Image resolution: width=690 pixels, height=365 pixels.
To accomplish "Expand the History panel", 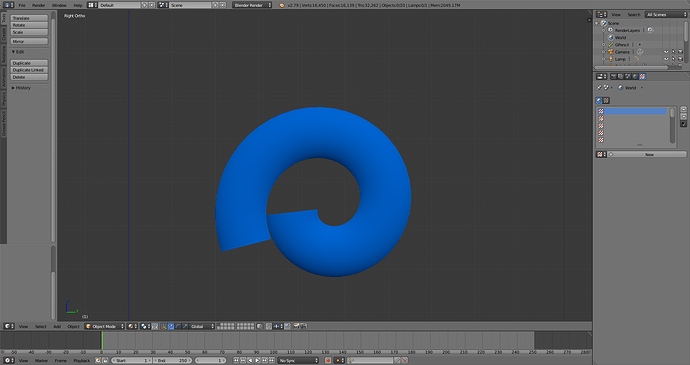I will tap(13, 88).
